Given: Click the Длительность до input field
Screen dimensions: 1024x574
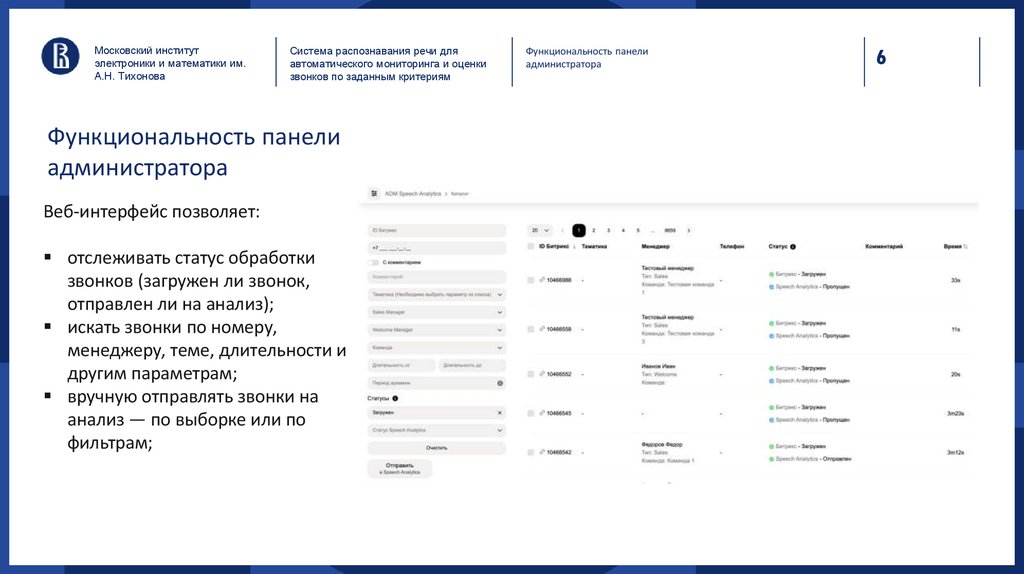Looking at the screenshot, I should pos(472,365).
